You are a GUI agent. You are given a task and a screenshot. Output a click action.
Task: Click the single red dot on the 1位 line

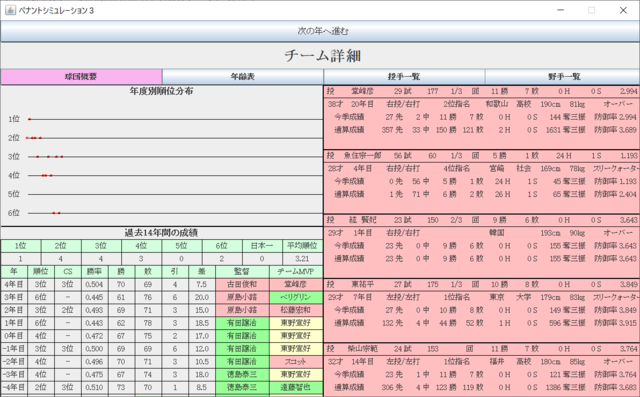pyautogui.click(x=29, y=119)
